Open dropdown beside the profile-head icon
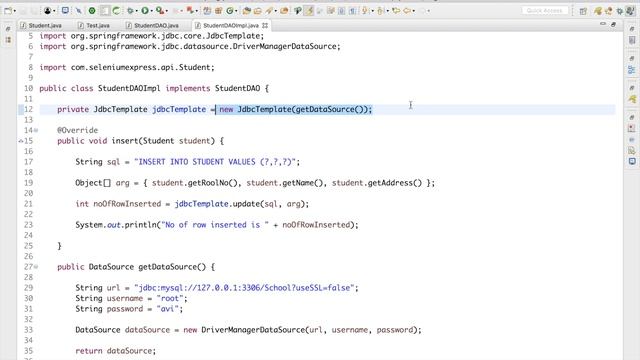 click(54, 11)
